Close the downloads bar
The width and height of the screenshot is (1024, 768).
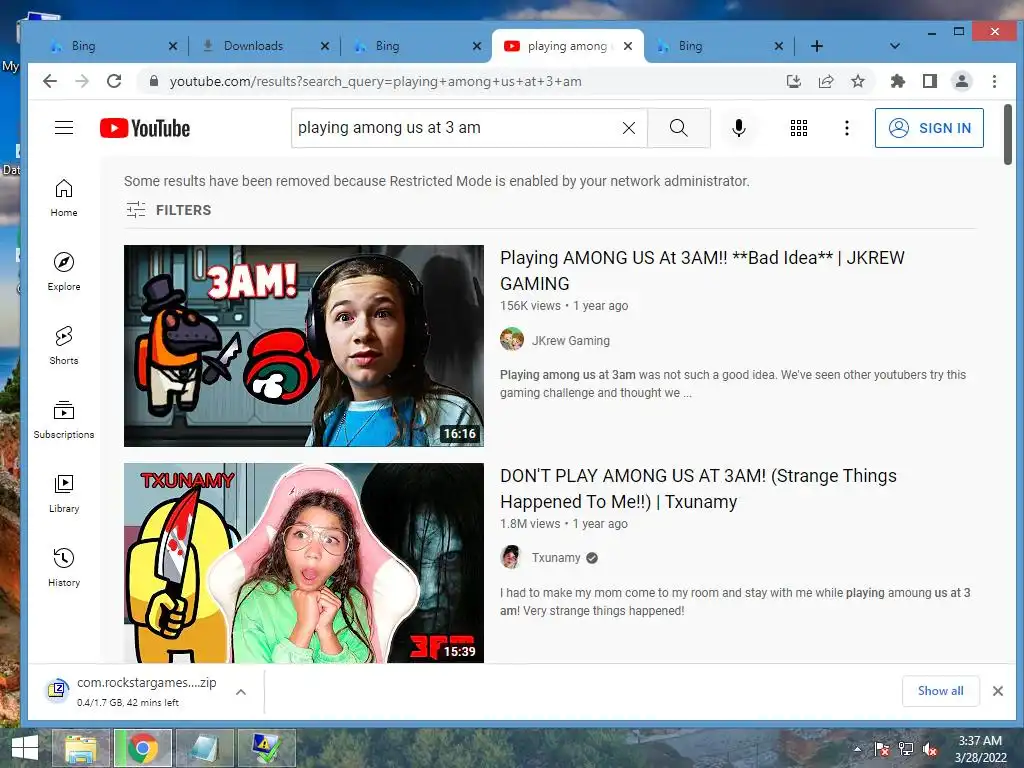click(997, 691)
